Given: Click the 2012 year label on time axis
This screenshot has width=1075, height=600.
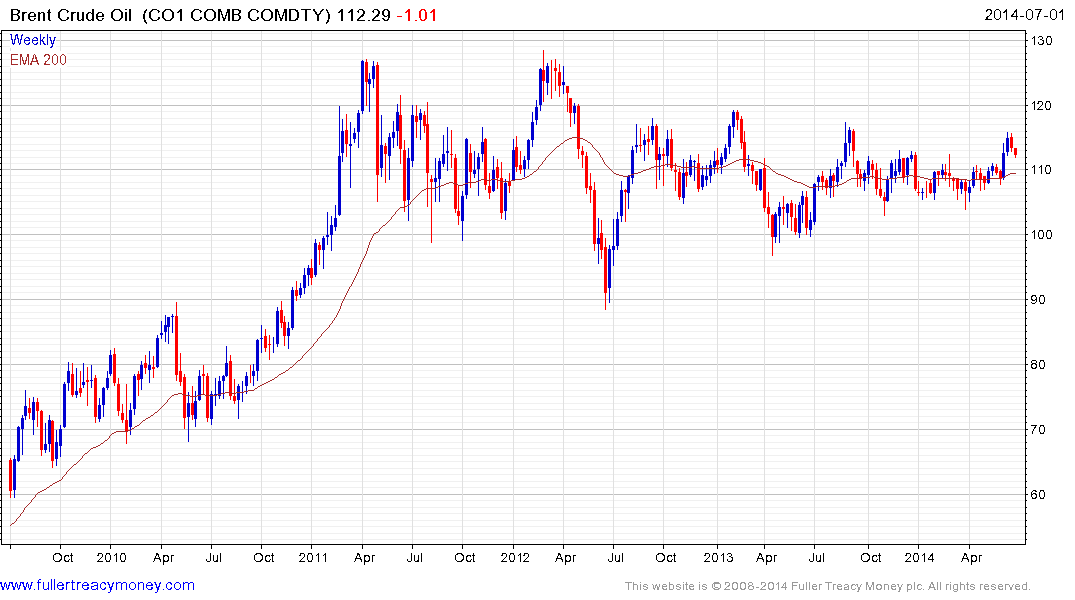Looking at the screenshot, I should [515, 557].
